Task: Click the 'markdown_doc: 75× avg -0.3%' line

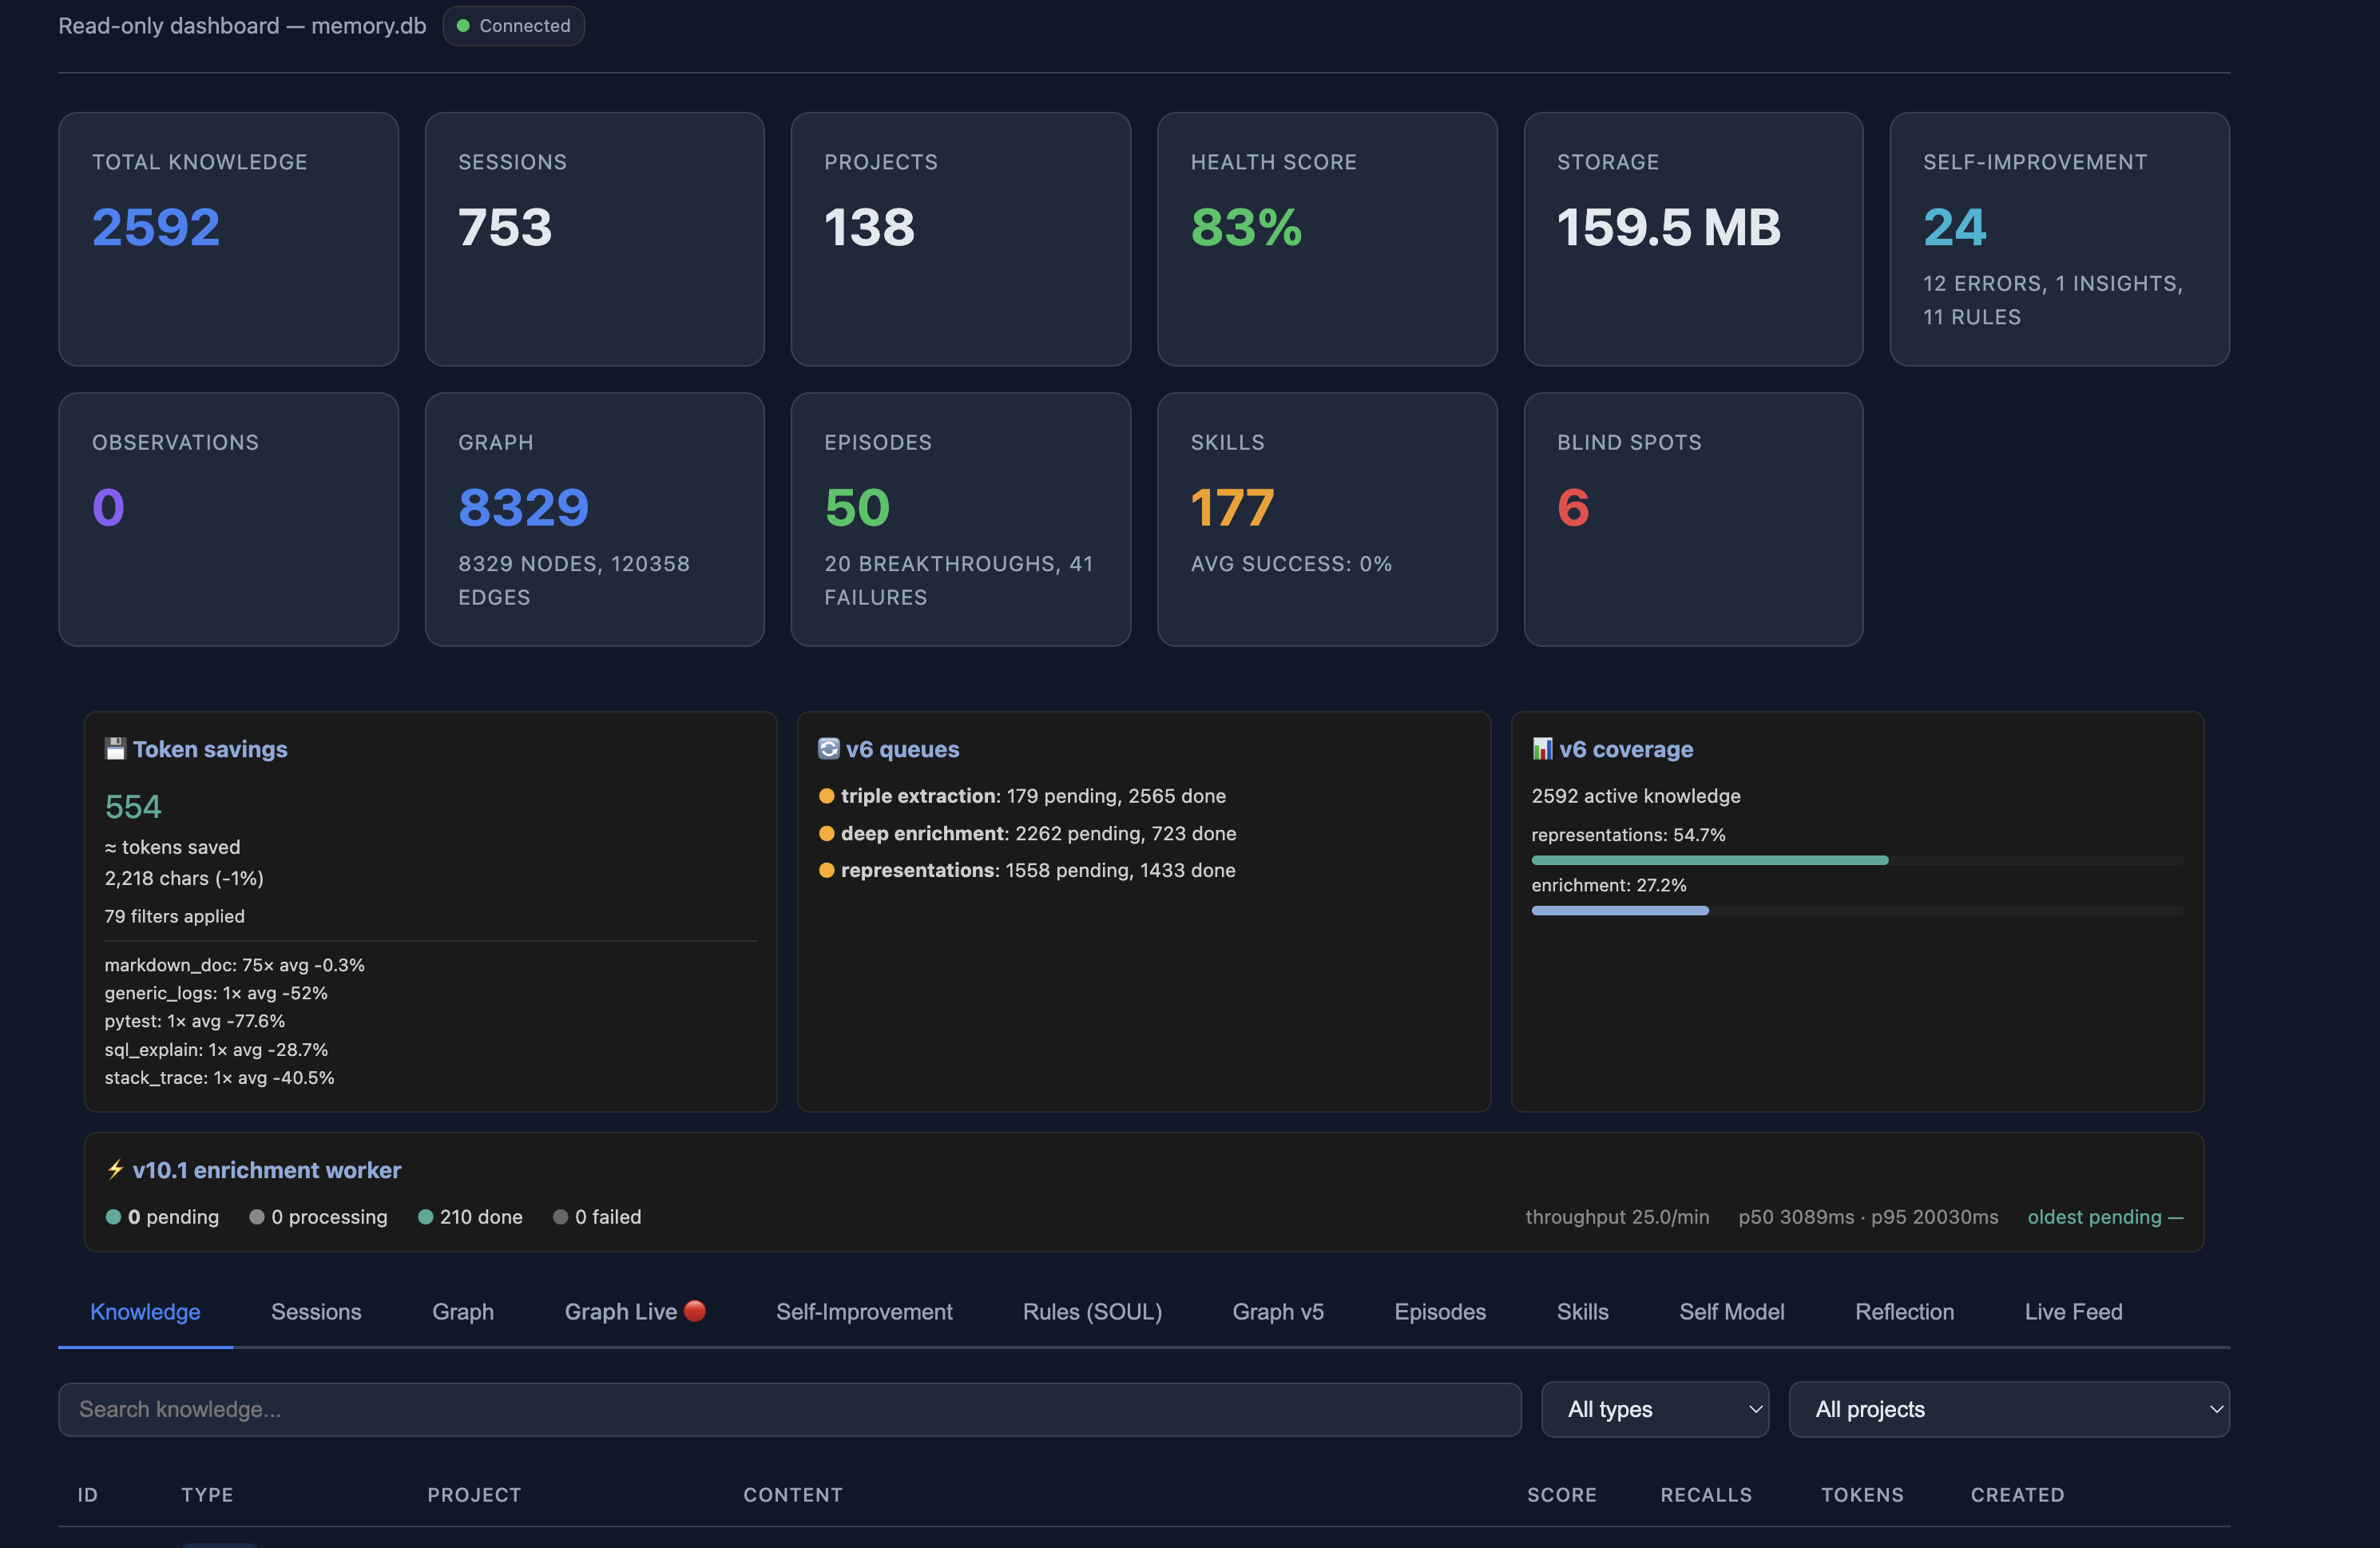Action: (235, 965)
